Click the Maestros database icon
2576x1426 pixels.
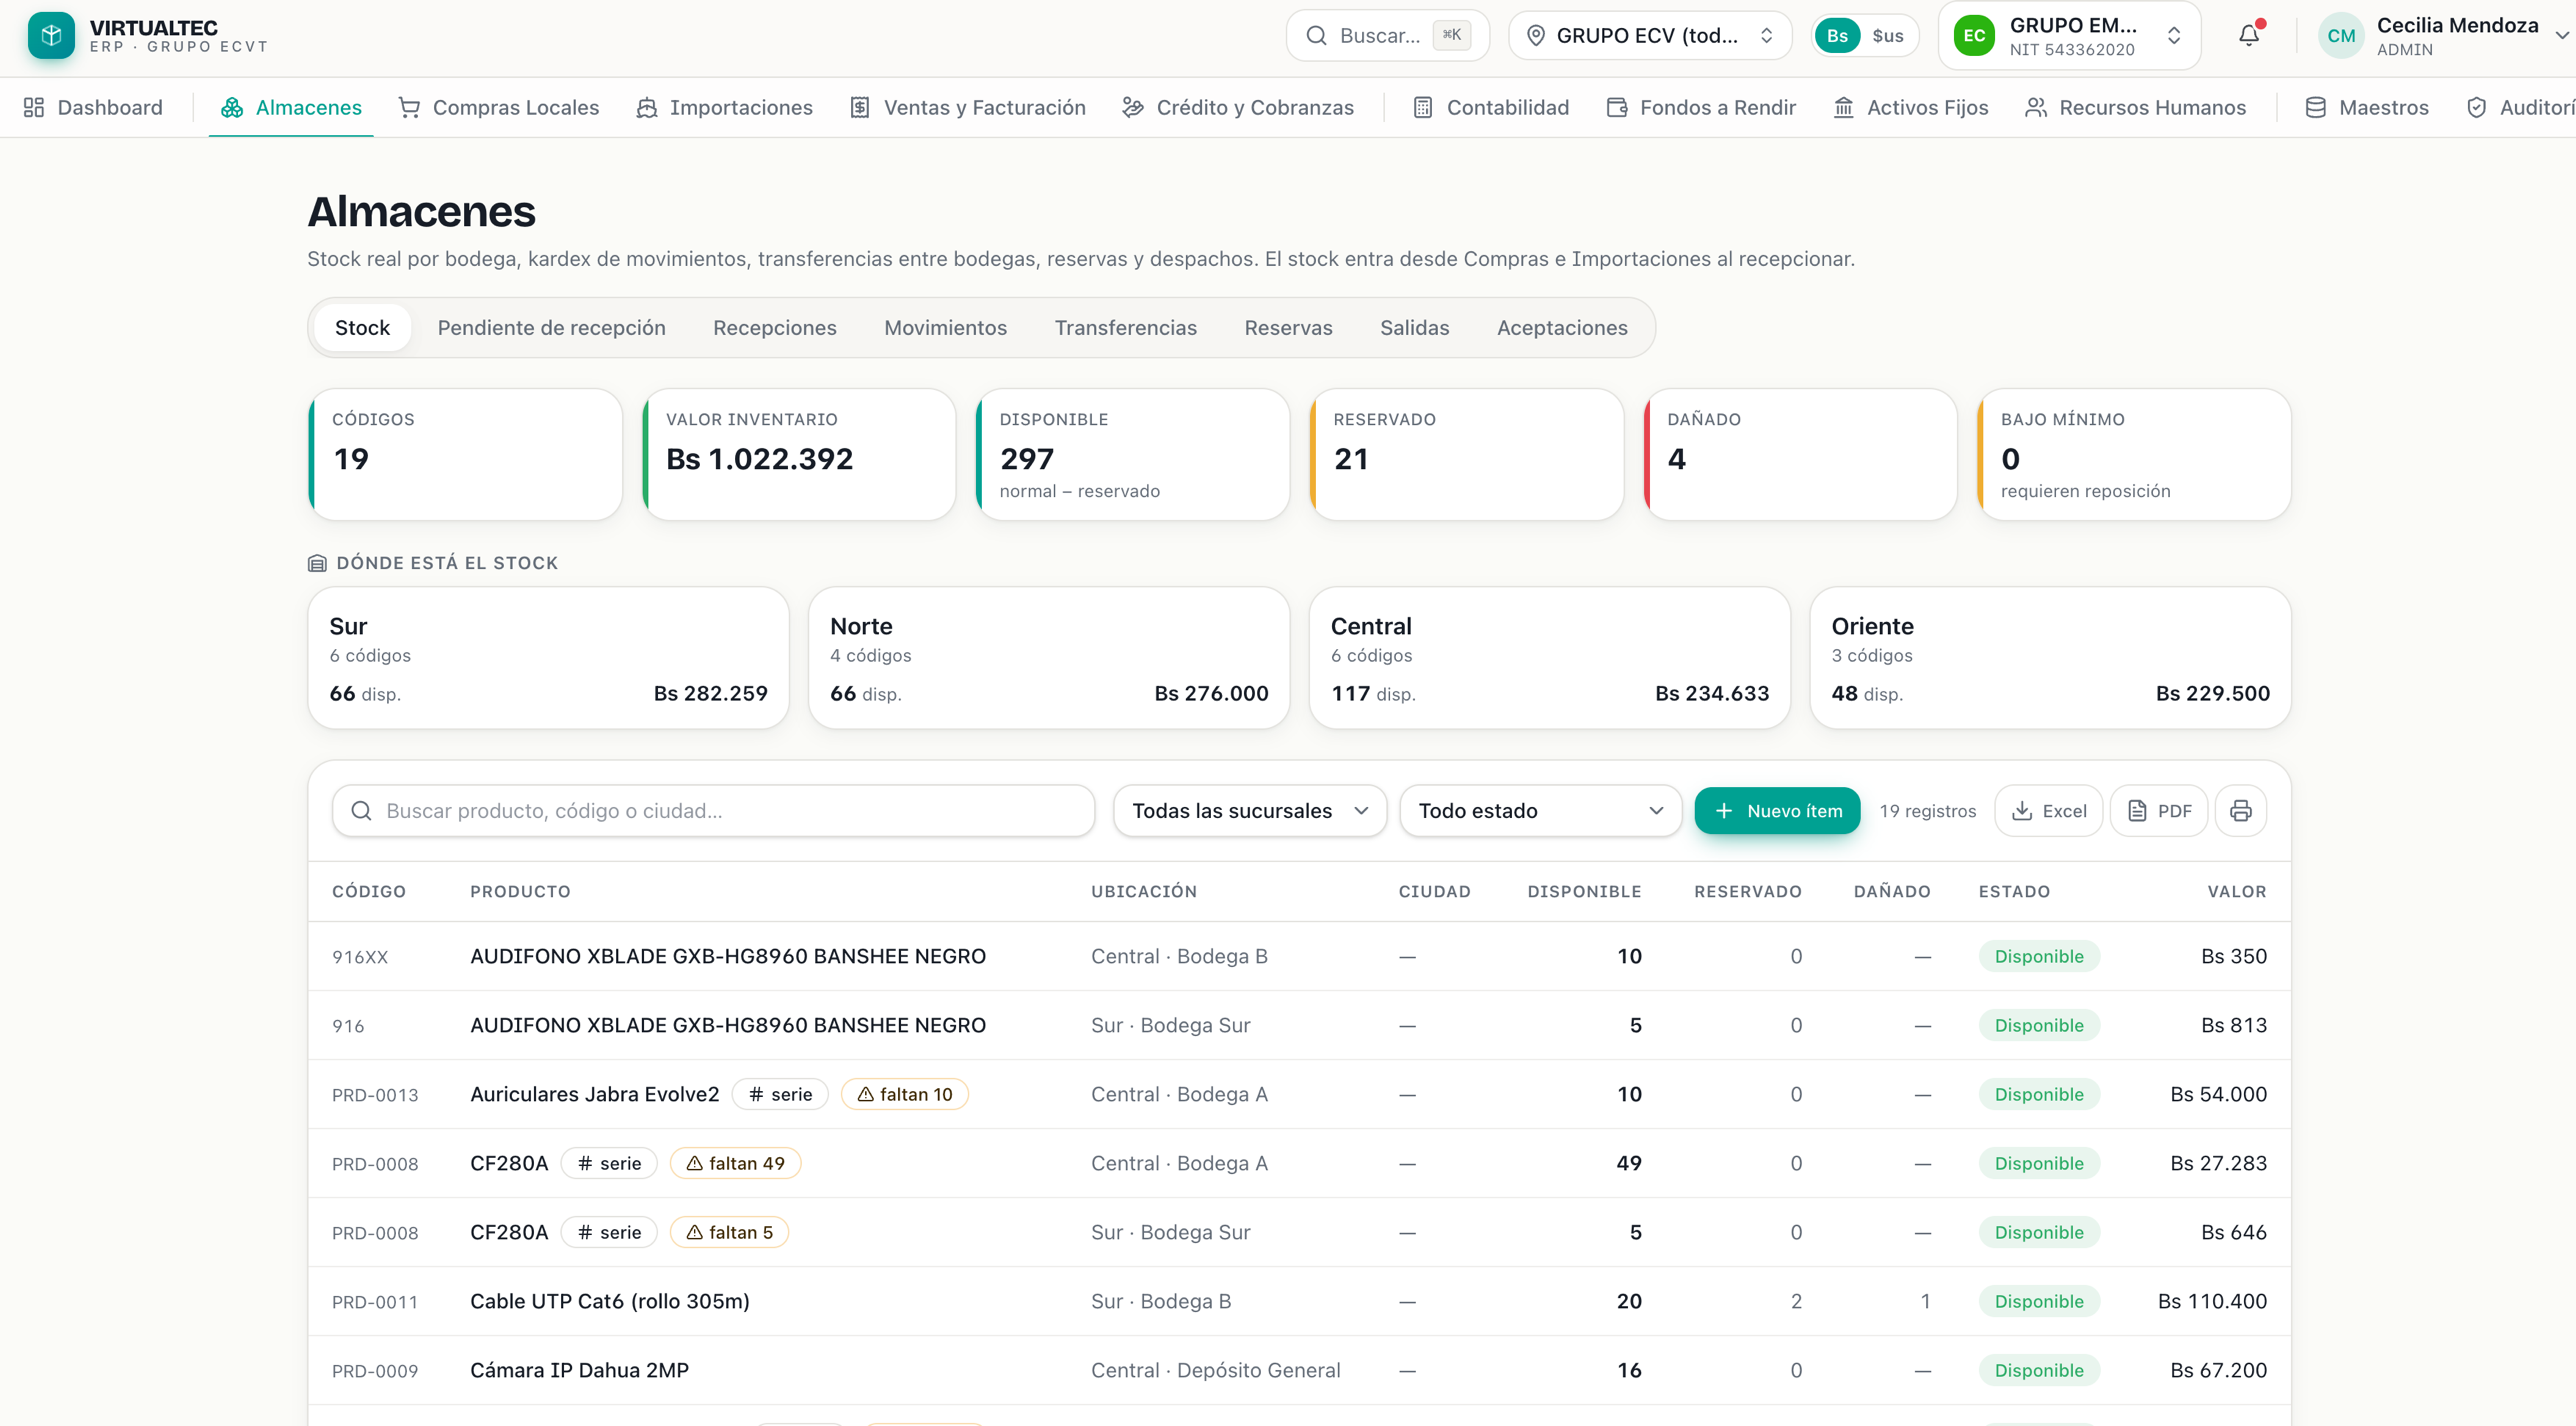coord(2315,107)
